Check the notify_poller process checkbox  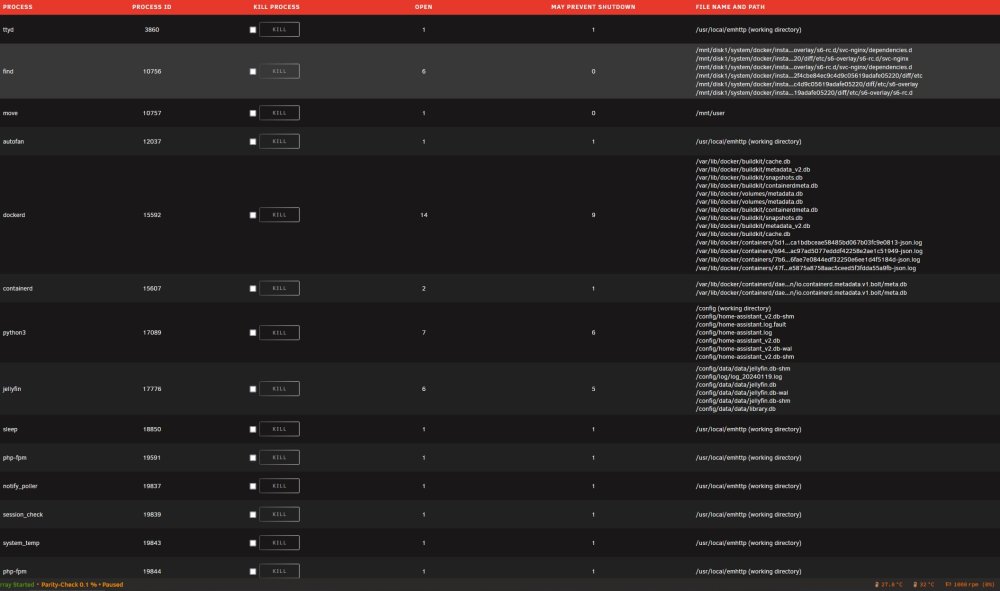253,486
